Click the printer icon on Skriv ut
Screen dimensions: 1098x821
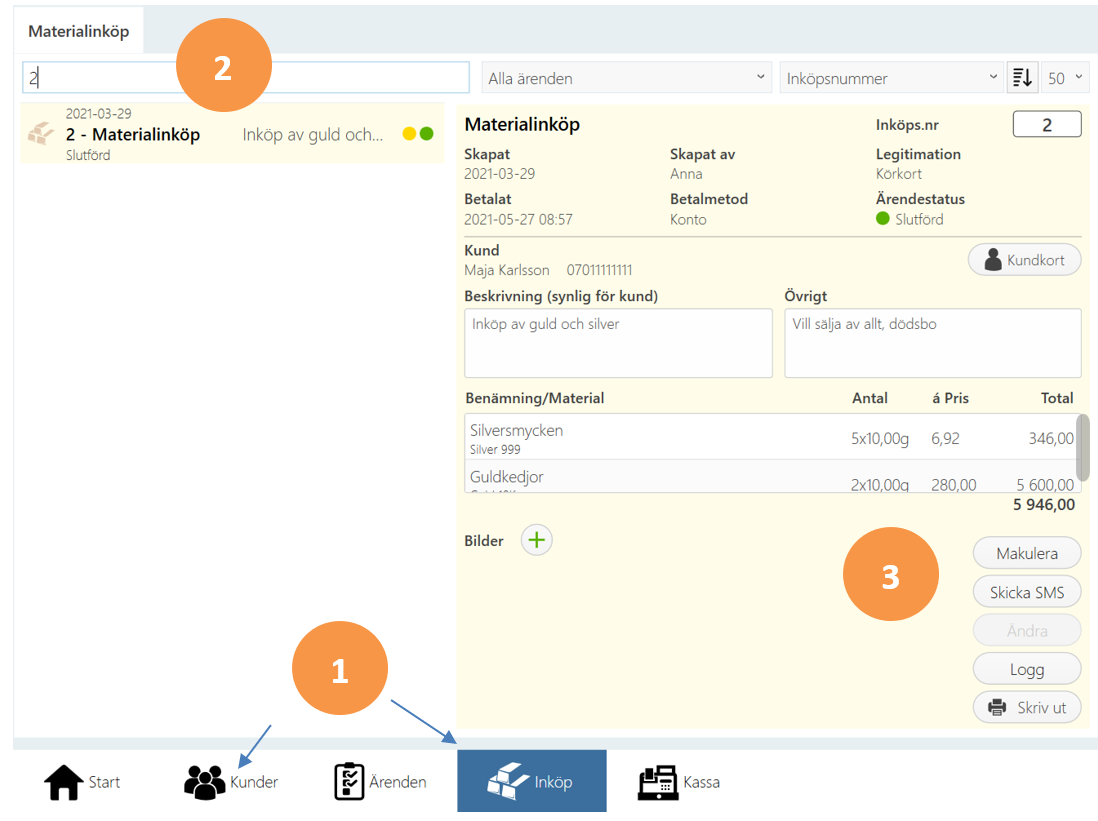(997, 708)
